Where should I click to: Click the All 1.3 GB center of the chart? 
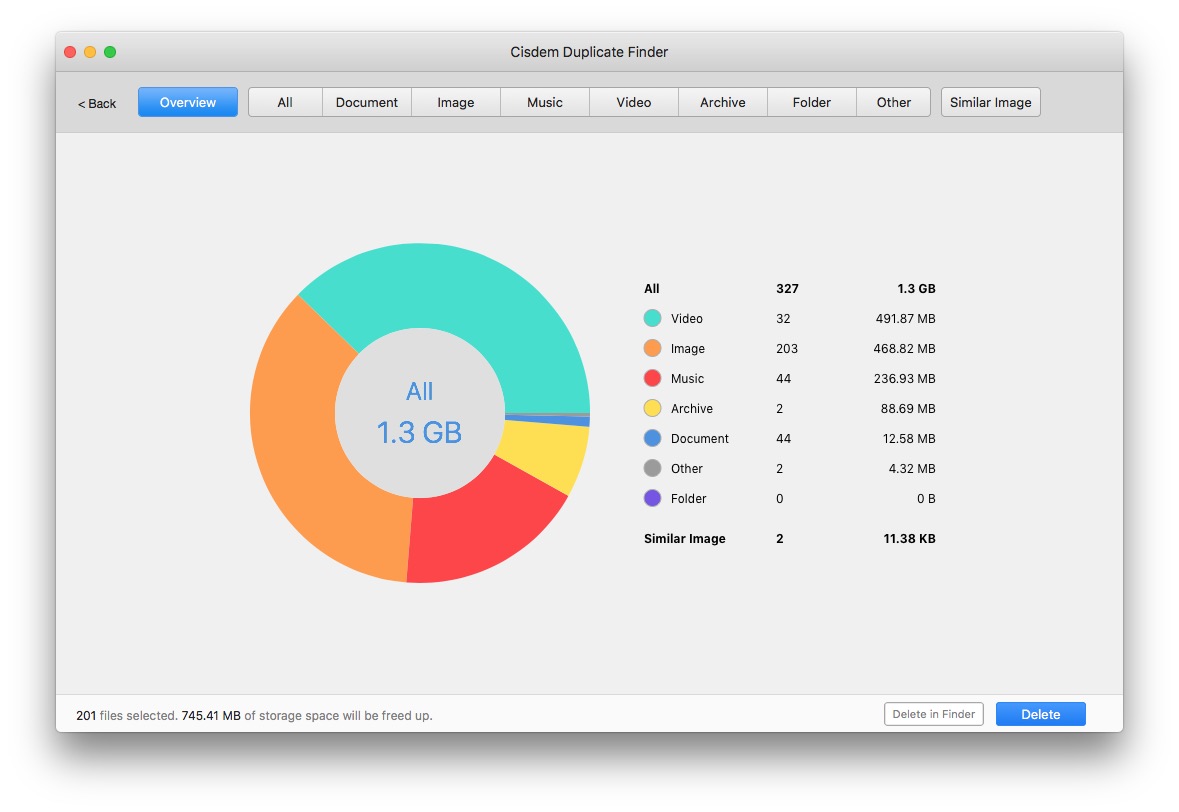tap(420, 412)
